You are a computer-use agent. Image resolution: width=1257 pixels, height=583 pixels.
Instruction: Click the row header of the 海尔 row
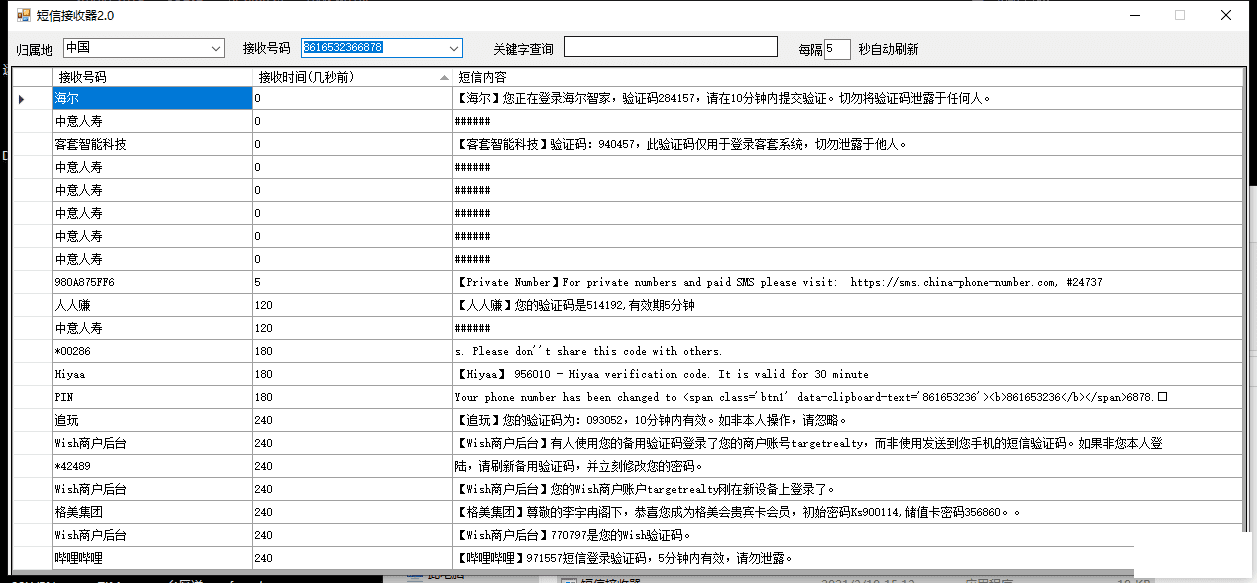tap(32, 98)
